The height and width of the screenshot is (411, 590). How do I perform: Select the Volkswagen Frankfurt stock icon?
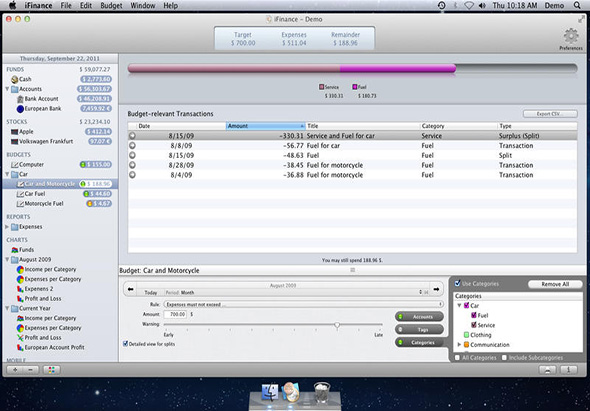pos(15,142)
